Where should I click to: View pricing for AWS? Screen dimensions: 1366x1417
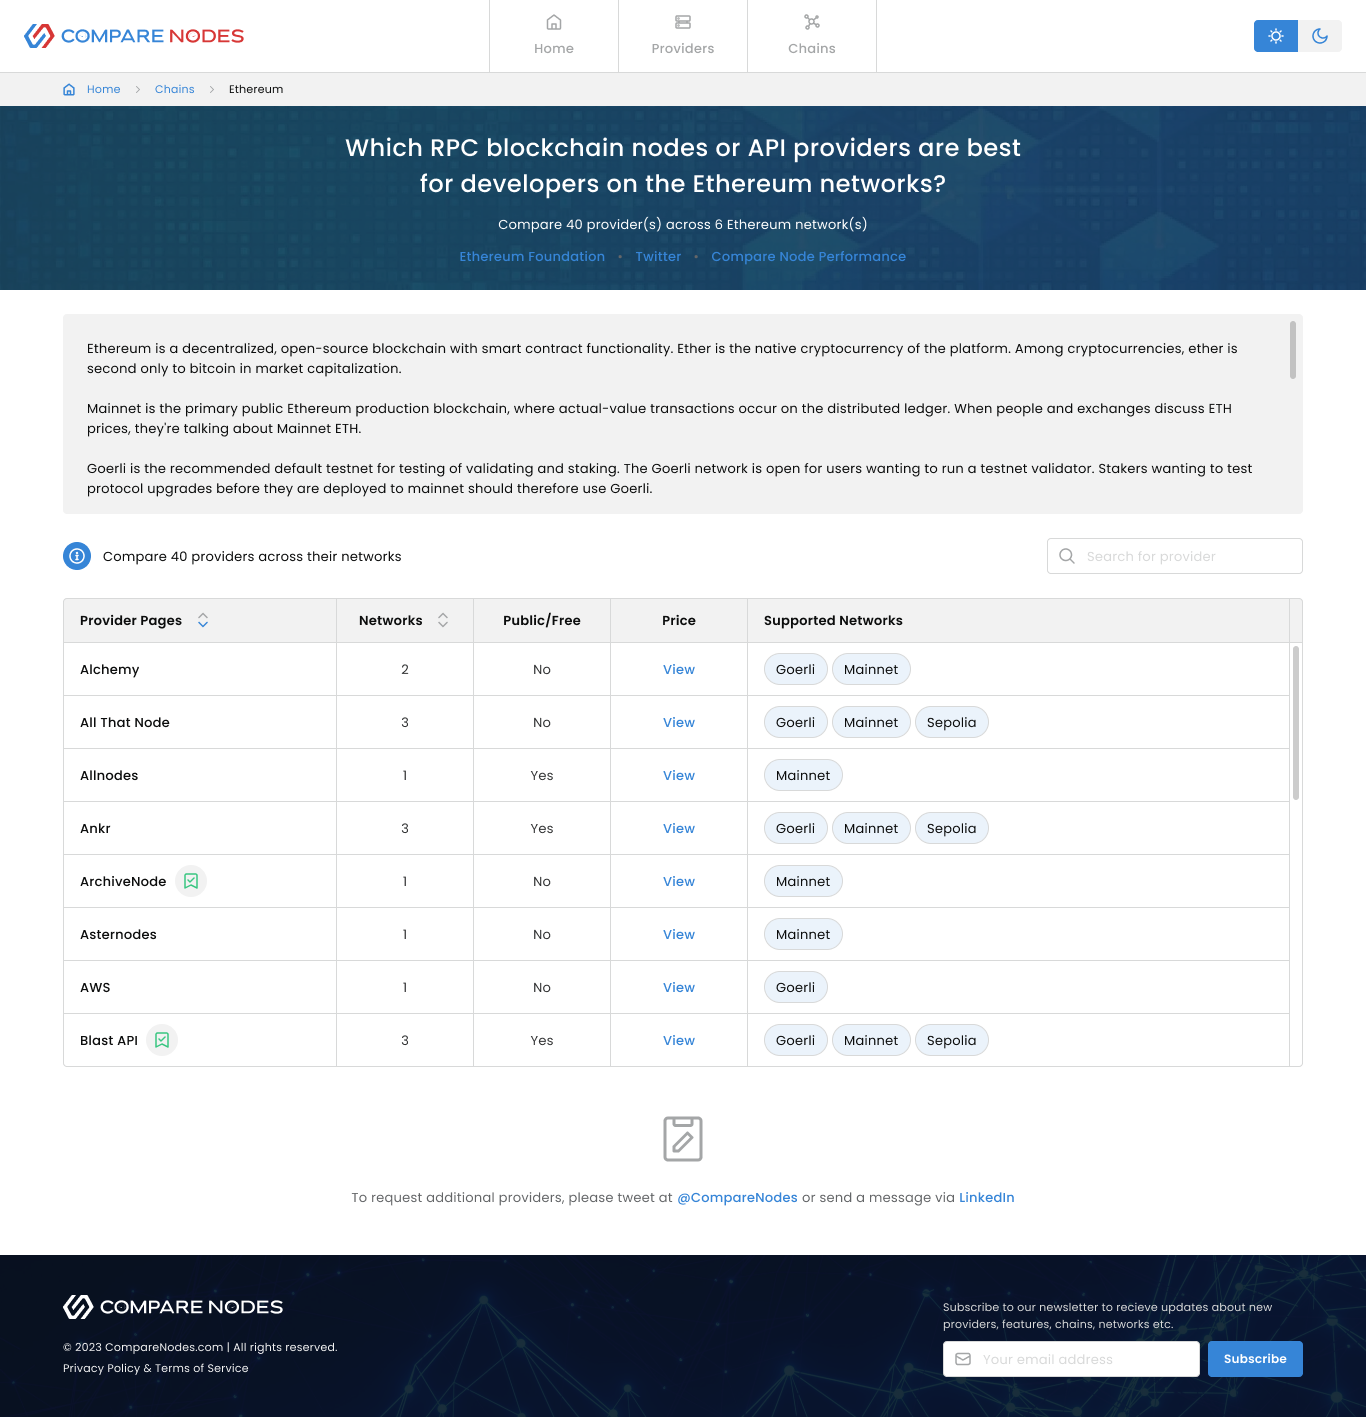[679, 987]
